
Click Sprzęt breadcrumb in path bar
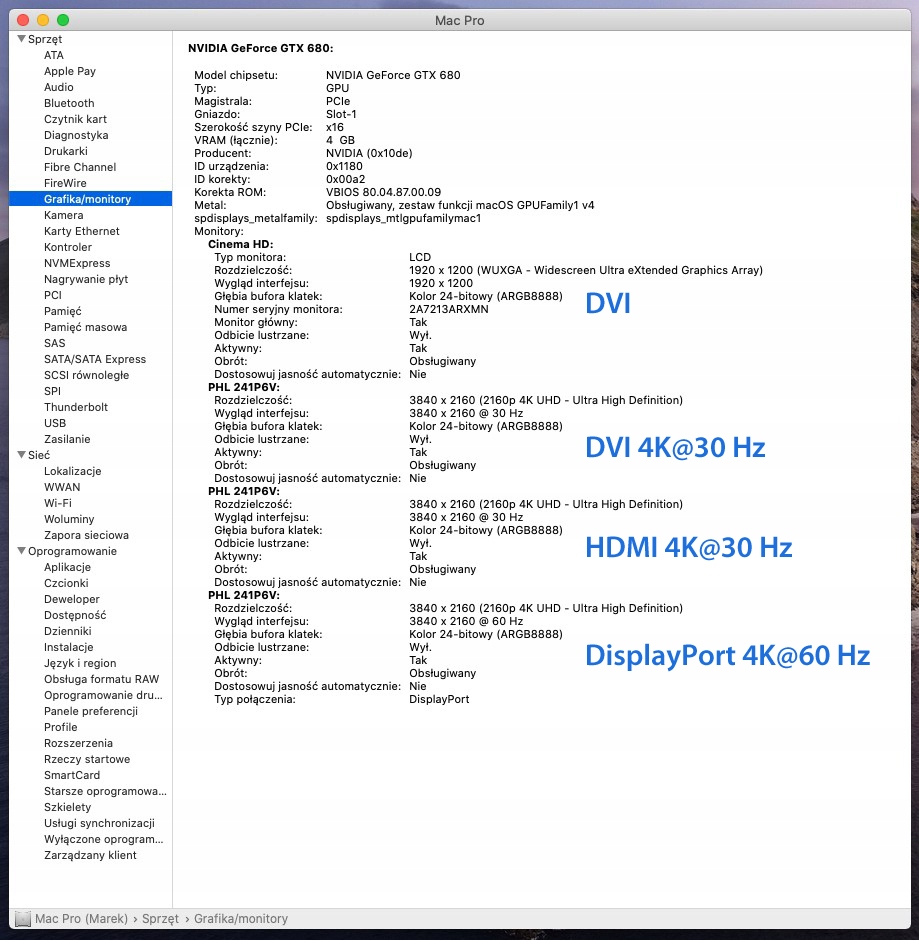click(160, 918)
